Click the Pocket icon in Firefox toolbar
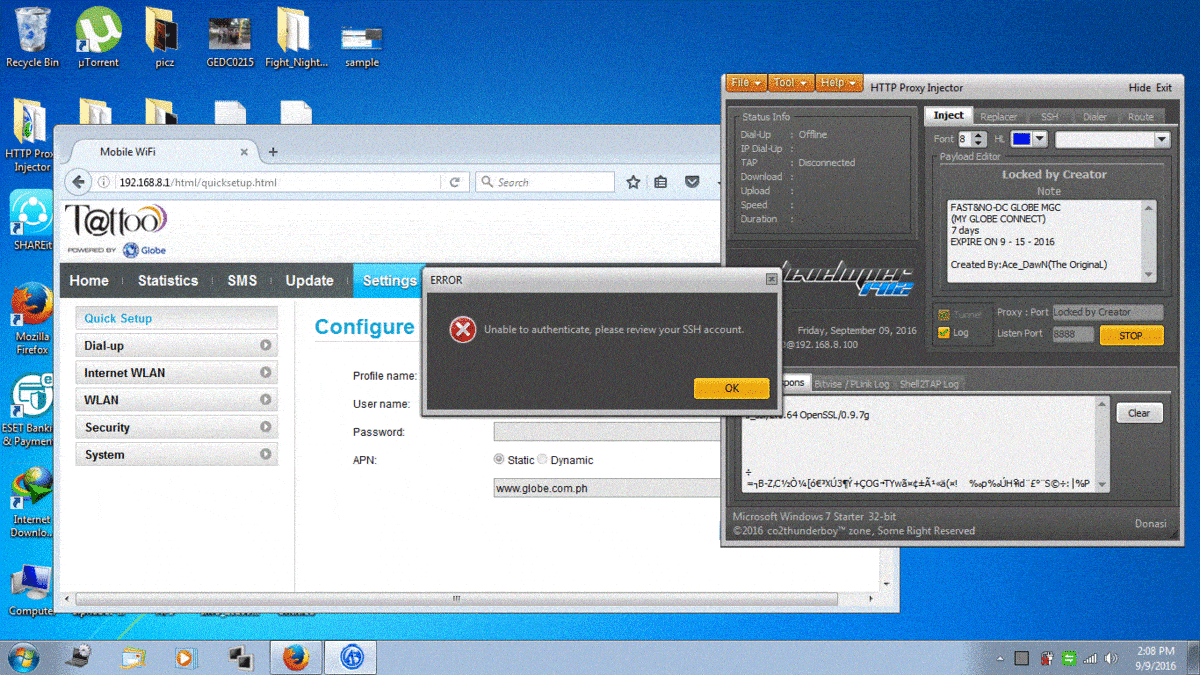Image resolution: width=1200 pixels, height=675 pixels. coord(691,182)
